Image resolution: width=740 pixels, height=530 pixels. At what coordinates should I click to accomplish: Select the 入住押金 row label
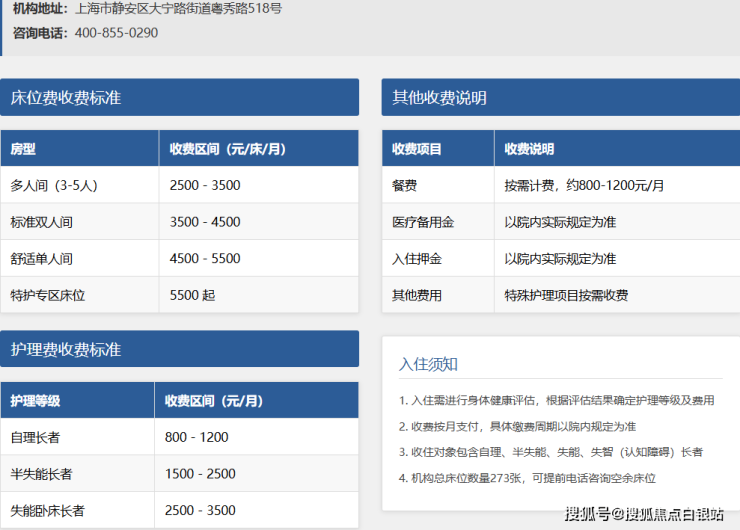[417, 259]
